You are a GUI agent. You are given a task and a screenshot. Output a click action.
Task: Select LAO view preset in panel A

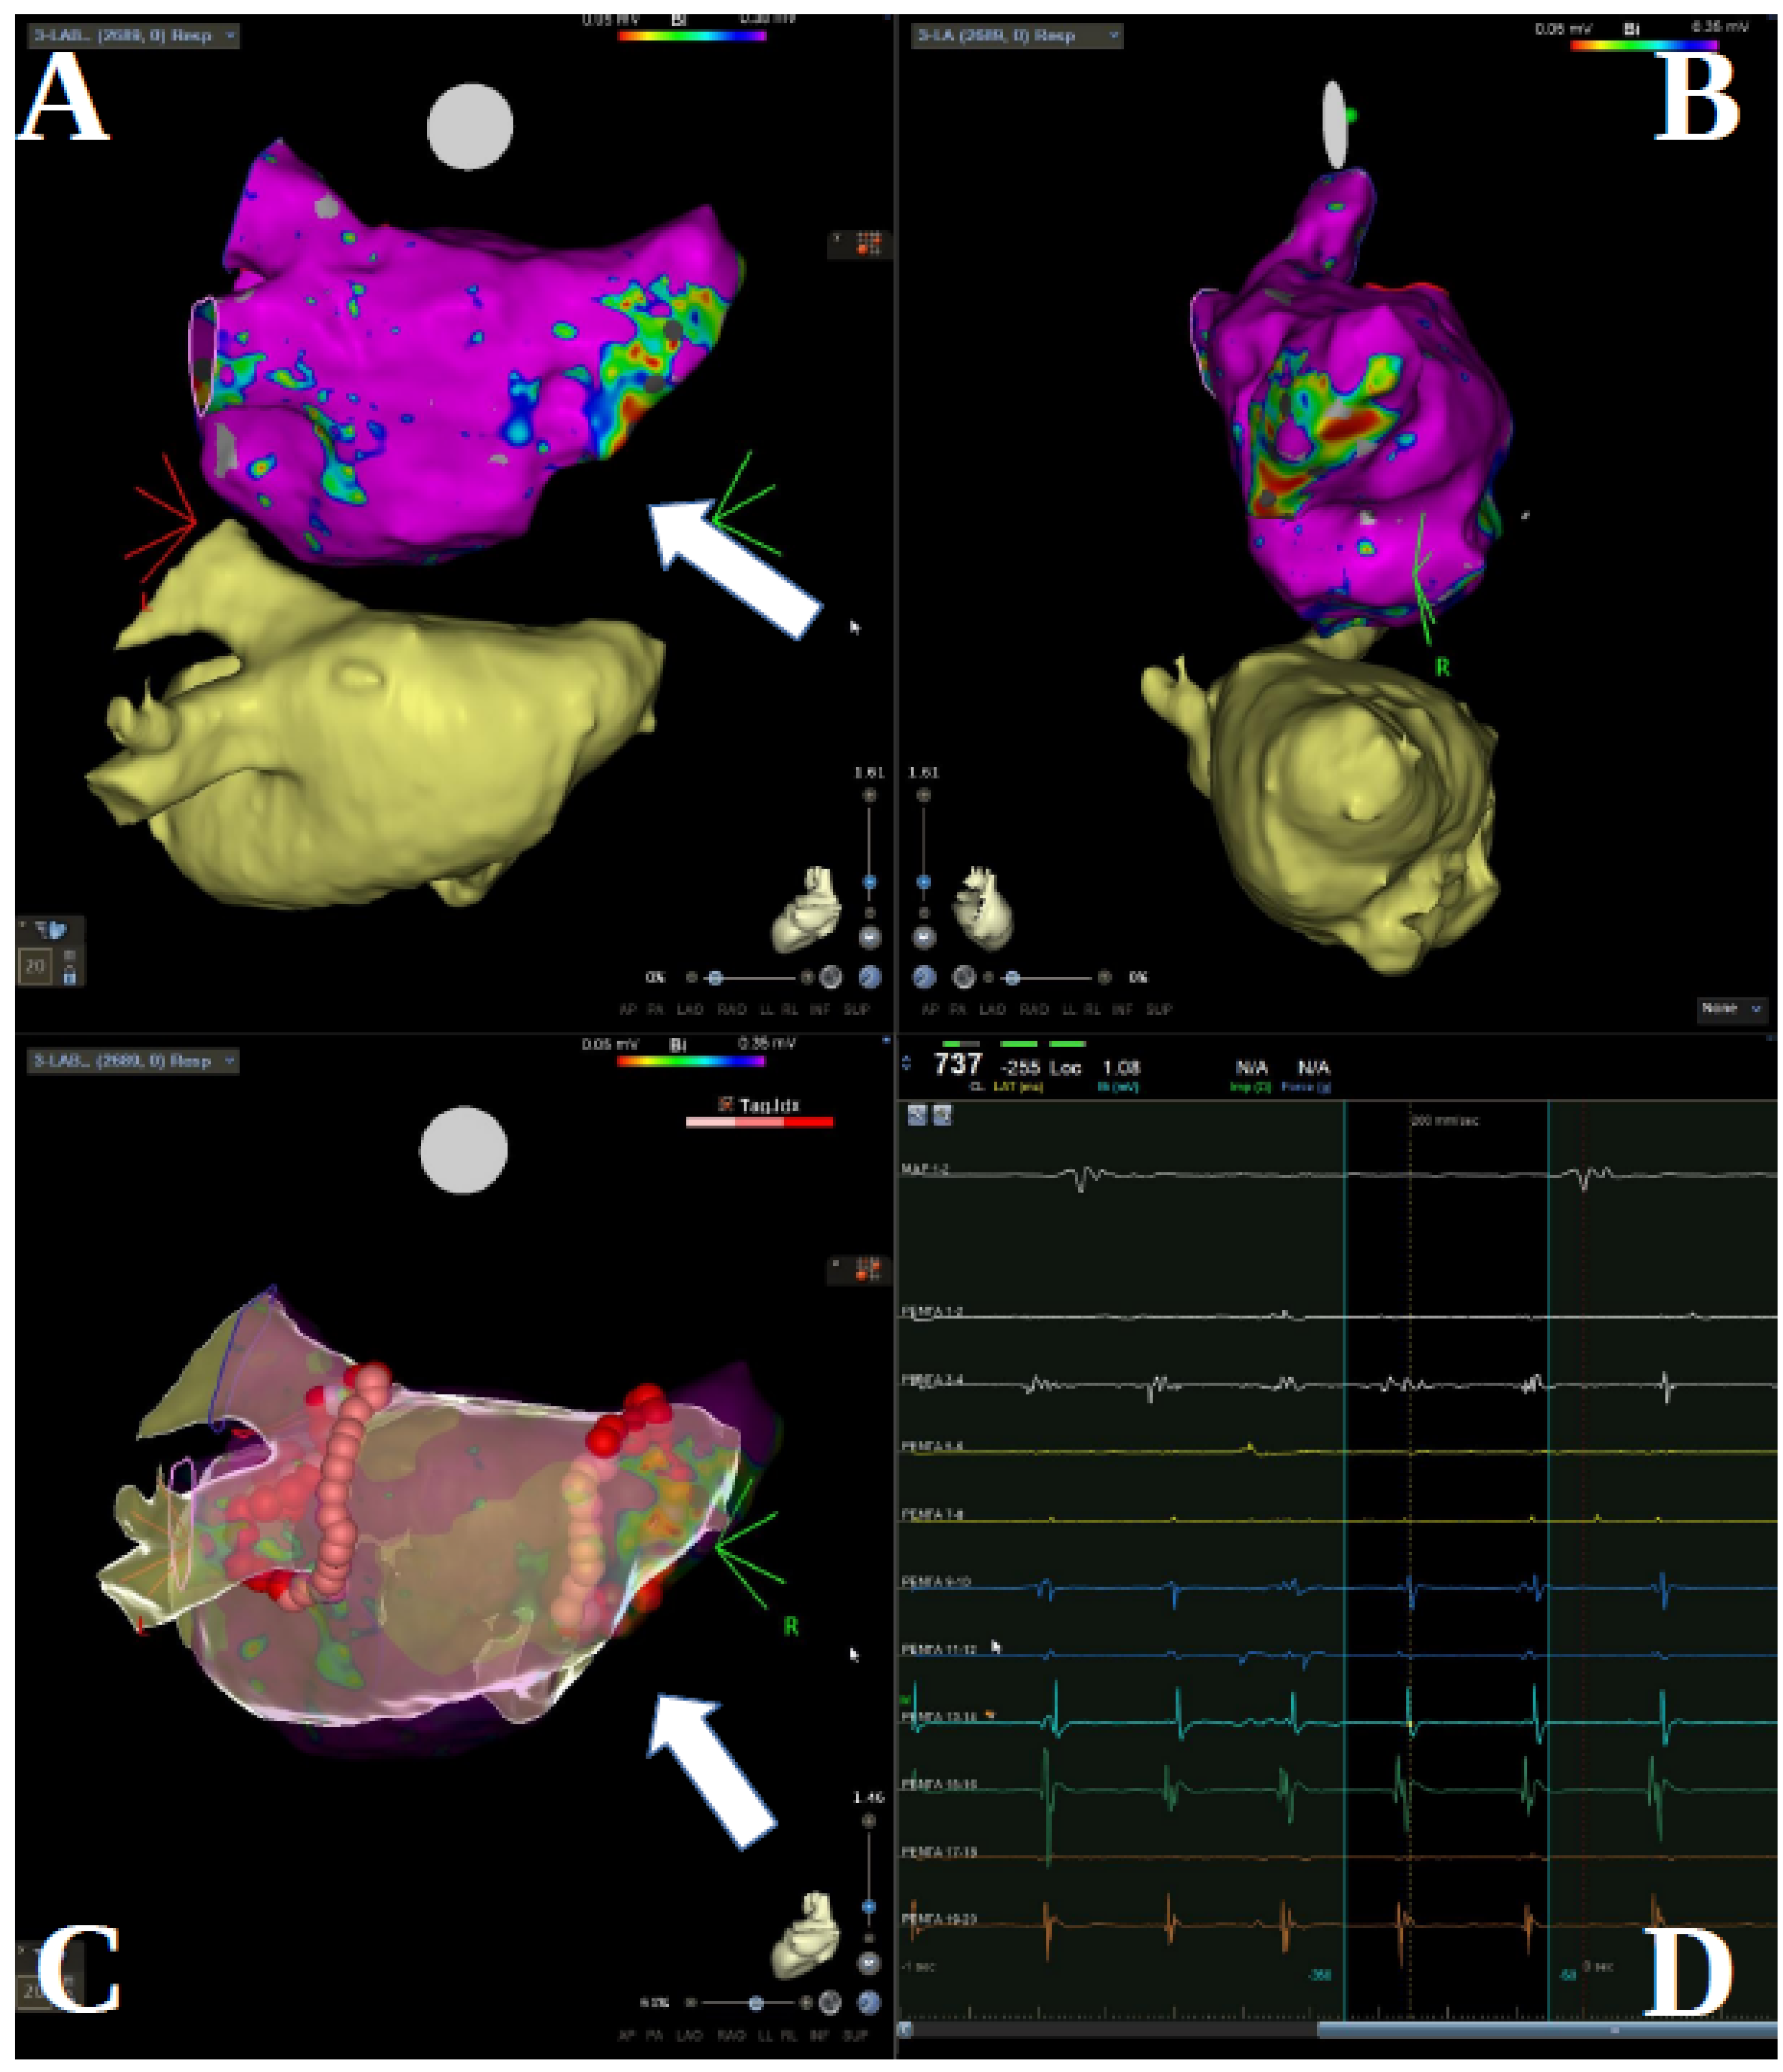click(690, 1010)
